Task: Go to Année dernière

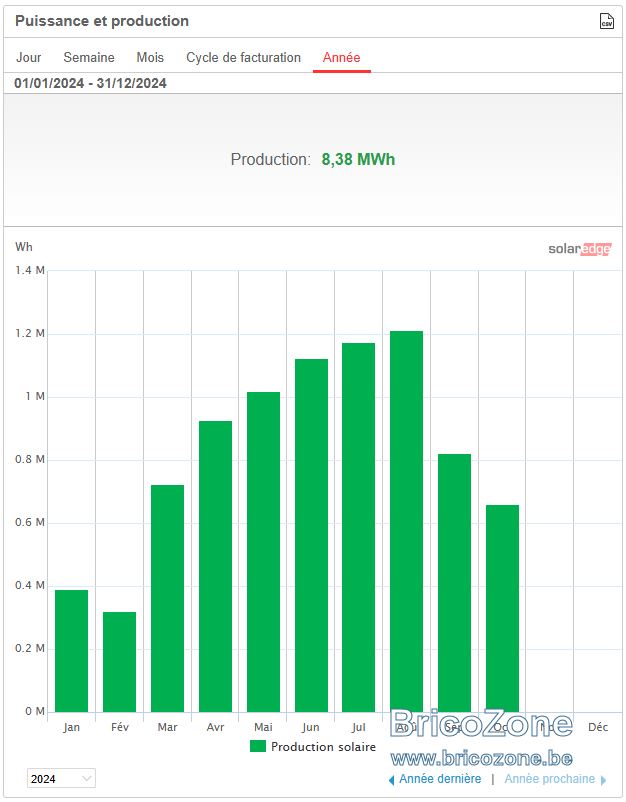Action: click(440, 778)
